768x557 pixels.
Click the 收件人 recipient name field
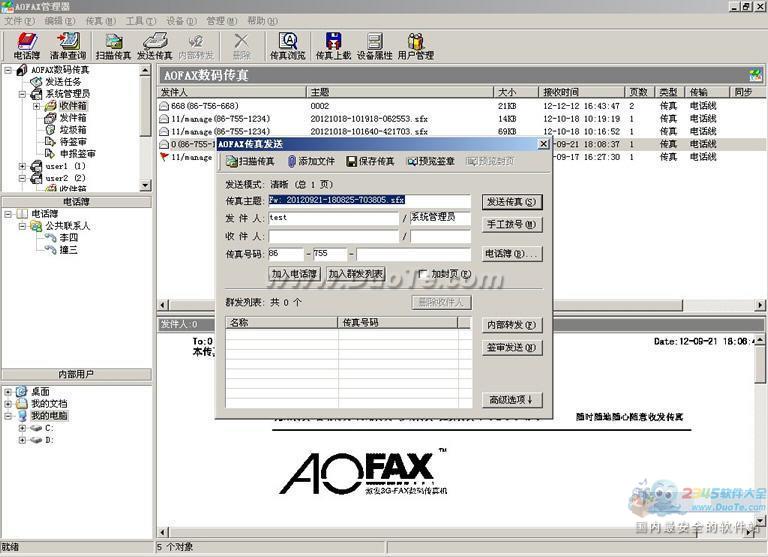pyautogui.click(x=334, y=237)
